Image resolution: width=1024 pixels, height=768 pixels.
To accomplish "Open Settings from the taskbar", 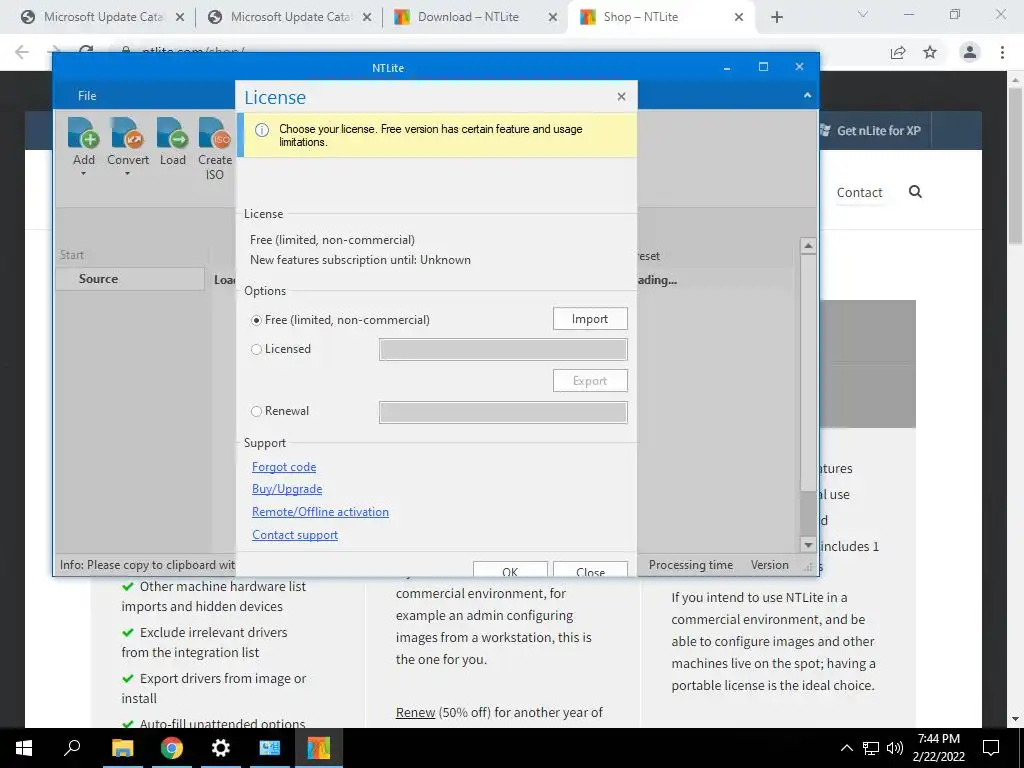I will (221, 748).
